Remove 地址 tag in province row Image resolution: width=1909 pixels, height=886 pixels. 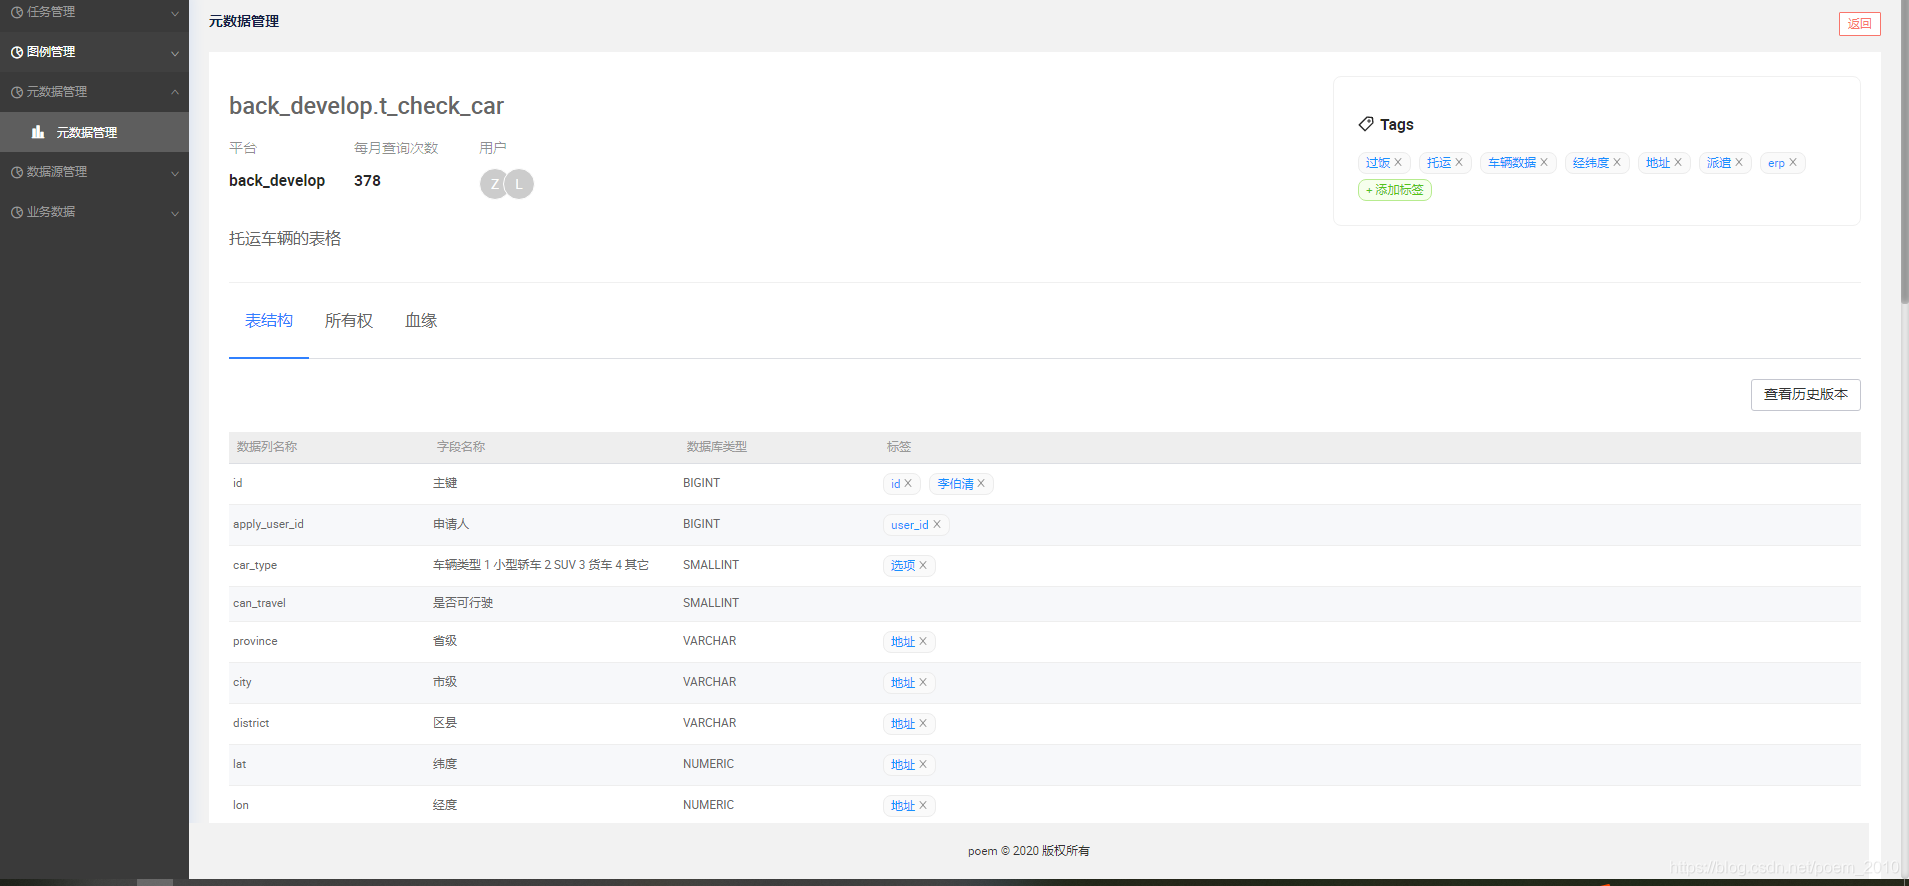(923, 642)
